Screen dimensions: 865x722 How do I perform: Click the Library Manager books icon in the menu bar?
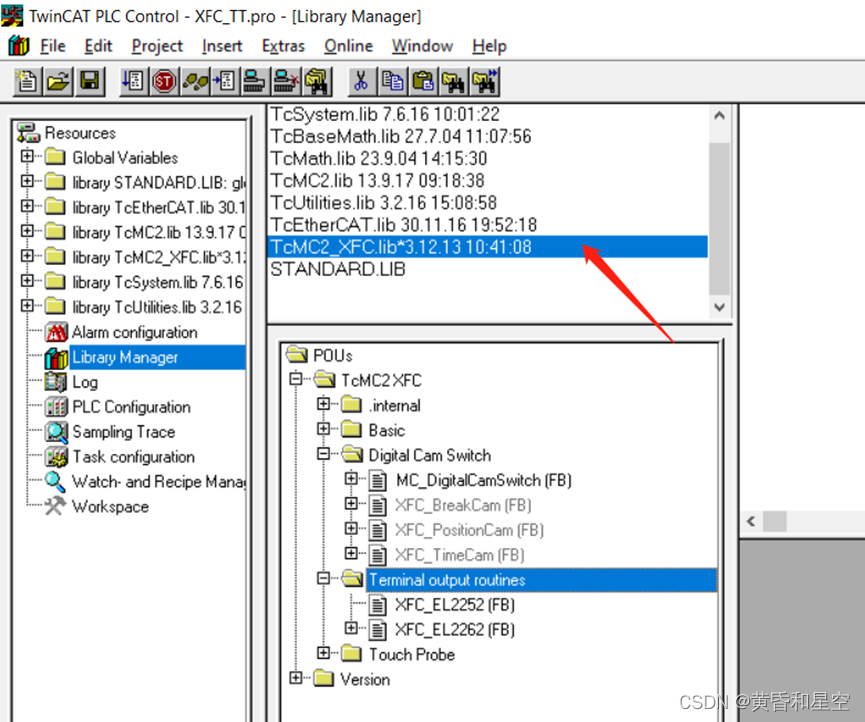point(18,45)
